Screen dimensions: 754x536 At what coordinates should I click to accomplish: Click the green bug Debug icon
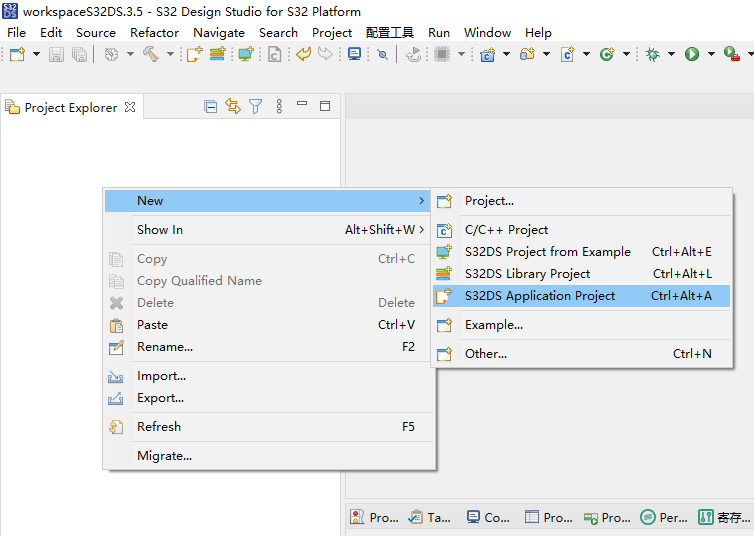653,54
